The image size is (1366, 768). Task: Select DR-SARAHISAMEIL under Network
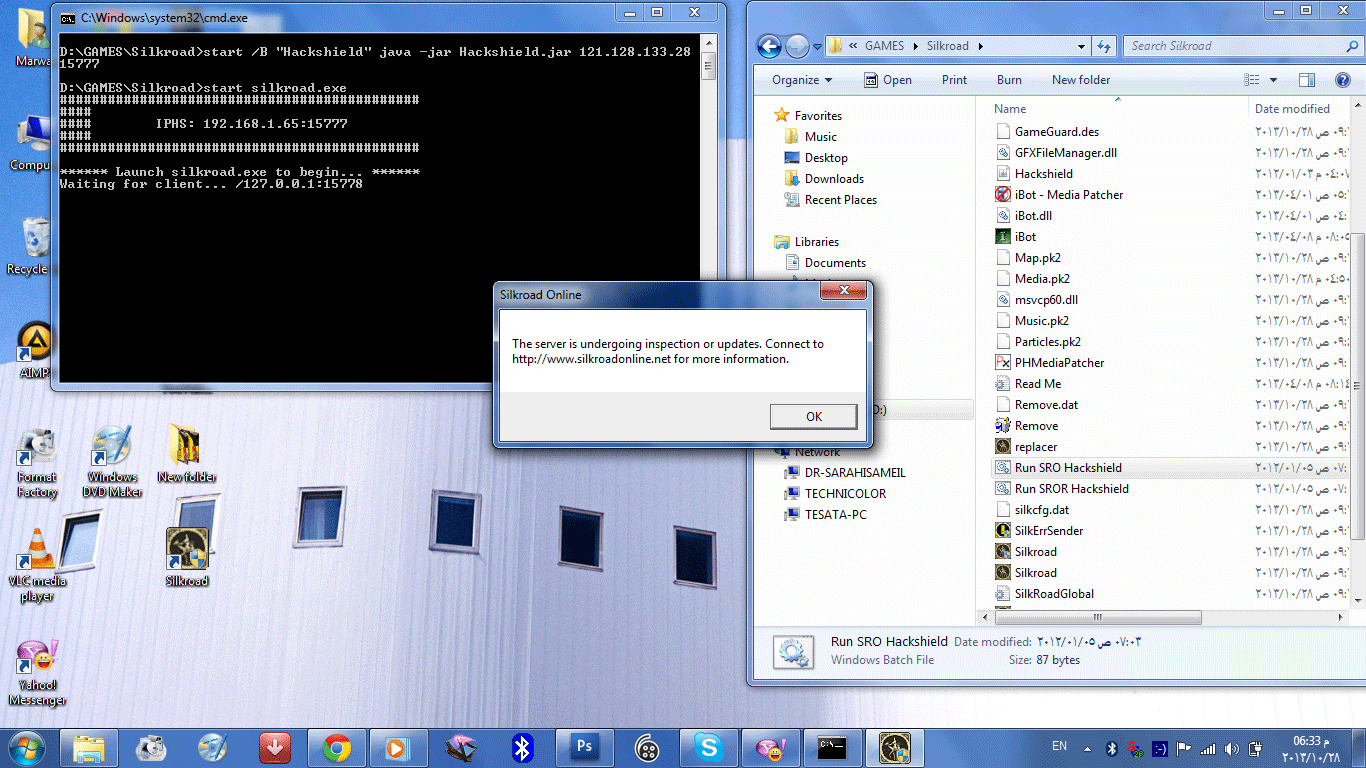click(x=844, y=472)
